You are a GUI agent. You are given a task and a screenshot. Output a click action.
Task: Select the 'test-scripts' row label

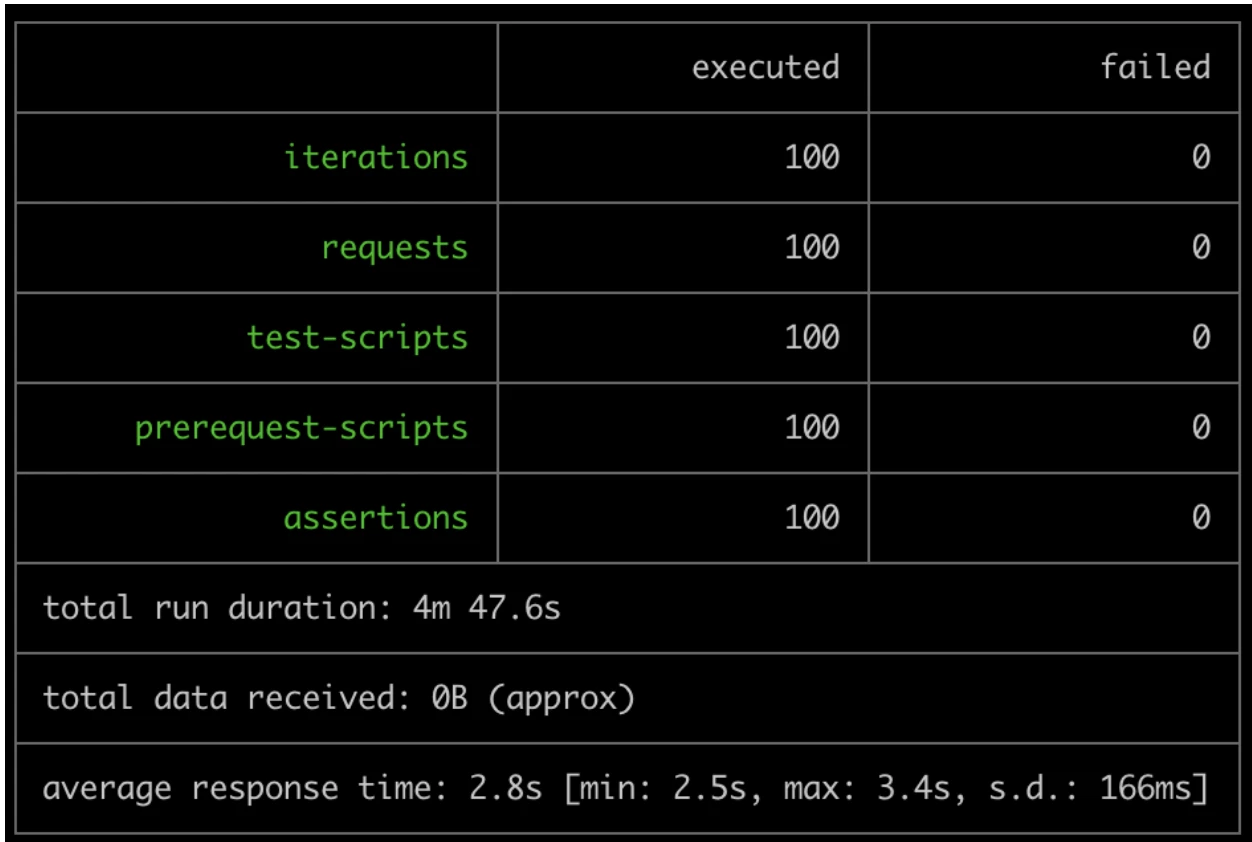tap(357, 337)
